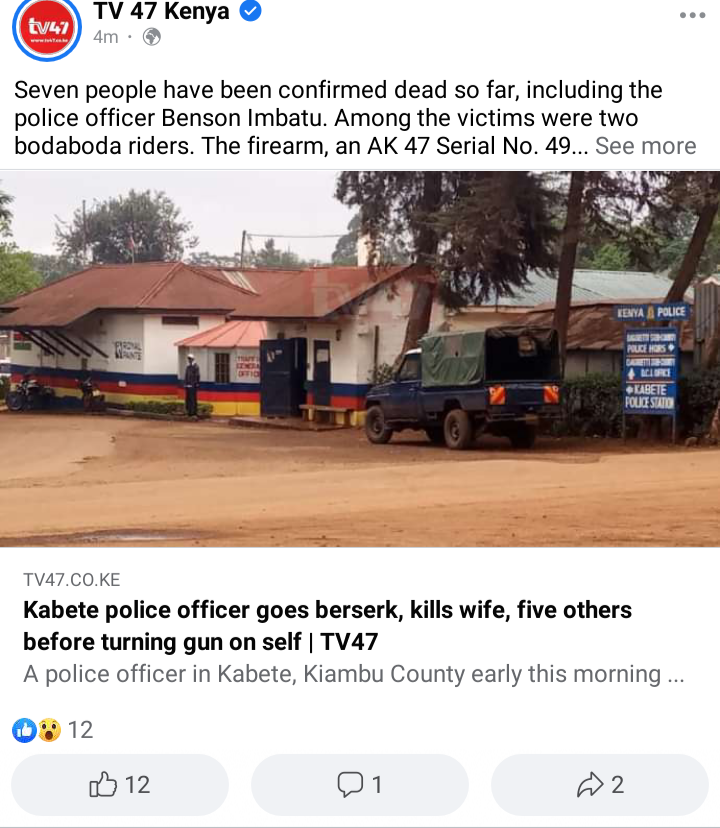This screenshot has height=828, width=720.
Task: Click the blue verified badge
Action: (x=250, y=11)
